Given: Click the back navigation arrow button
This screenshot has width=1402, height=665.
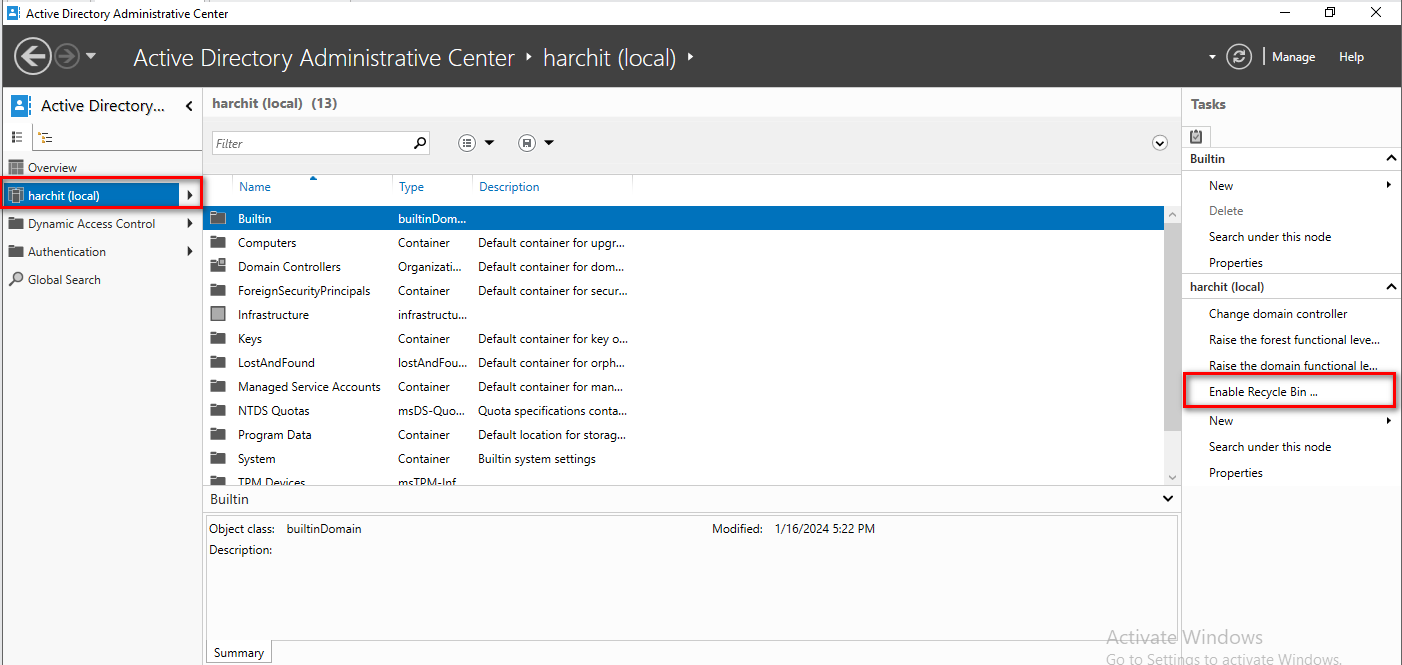Looking at the screenshot, I should coord(33,56).
